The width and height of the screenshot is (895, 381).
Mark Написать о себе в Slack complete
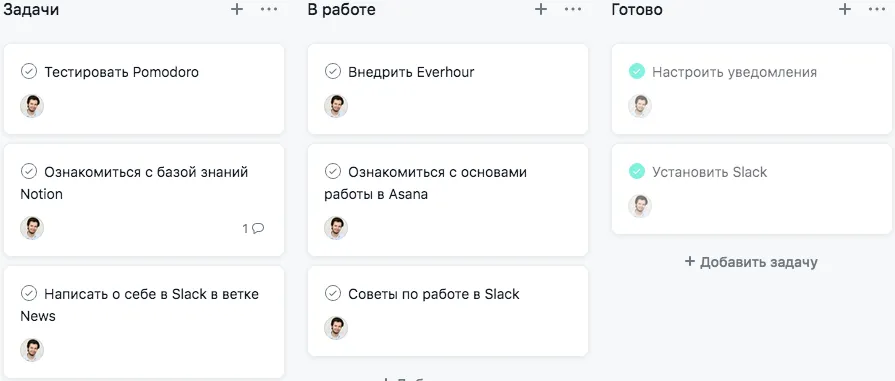click(x=29, y=294)
